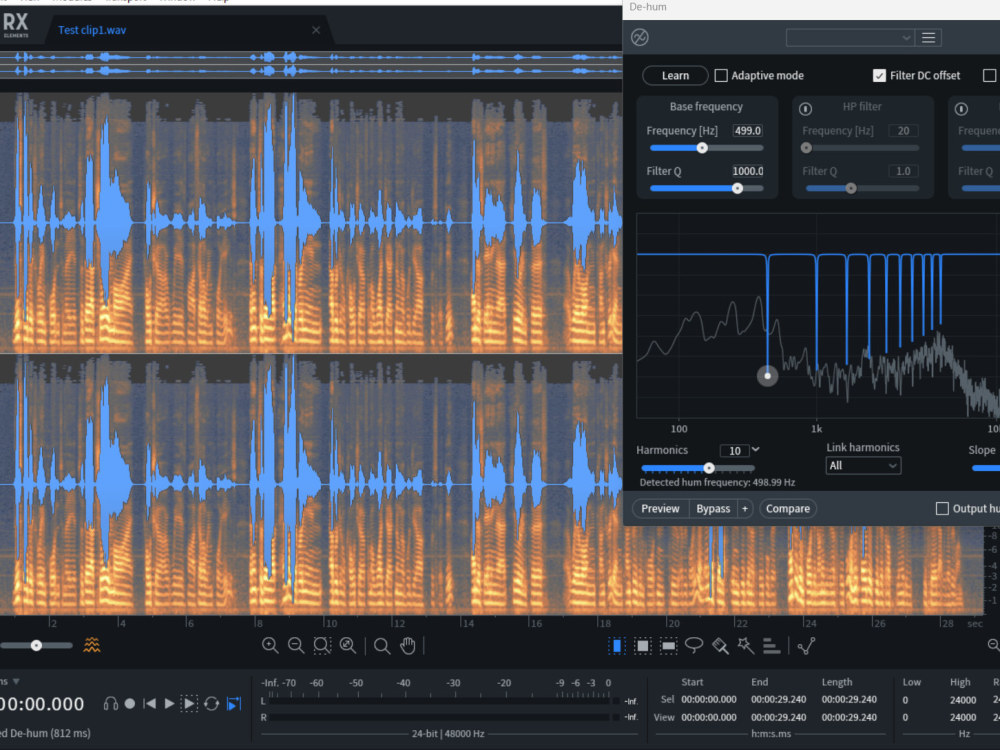Select the Zoom magnifier tool
1000x750 pixels.
[382, 646]
